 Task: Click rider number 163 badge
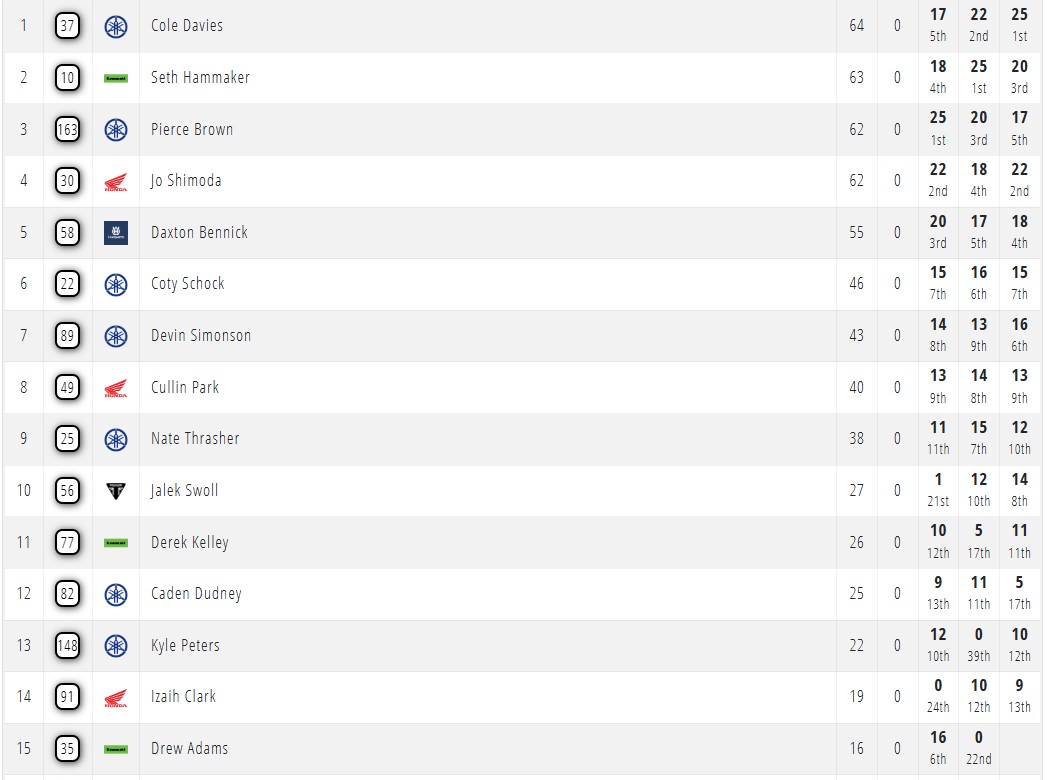[67, 130]
